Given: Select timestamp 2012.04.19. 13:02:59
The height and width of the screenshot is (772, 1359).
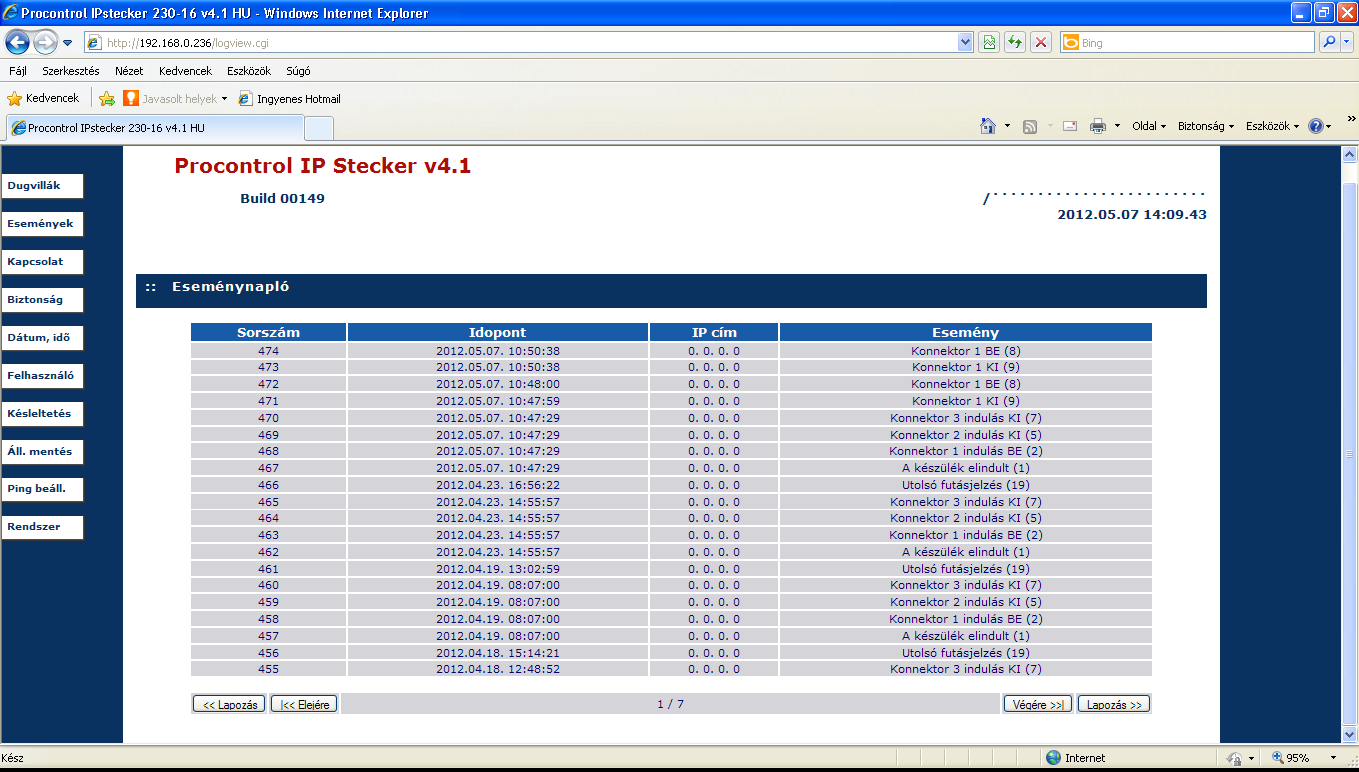Looking at the screenshot, I should (498, 569).
